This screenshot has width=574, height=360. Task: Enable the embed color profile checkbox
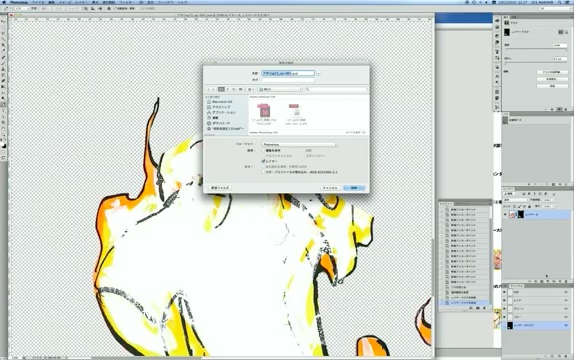264,172
